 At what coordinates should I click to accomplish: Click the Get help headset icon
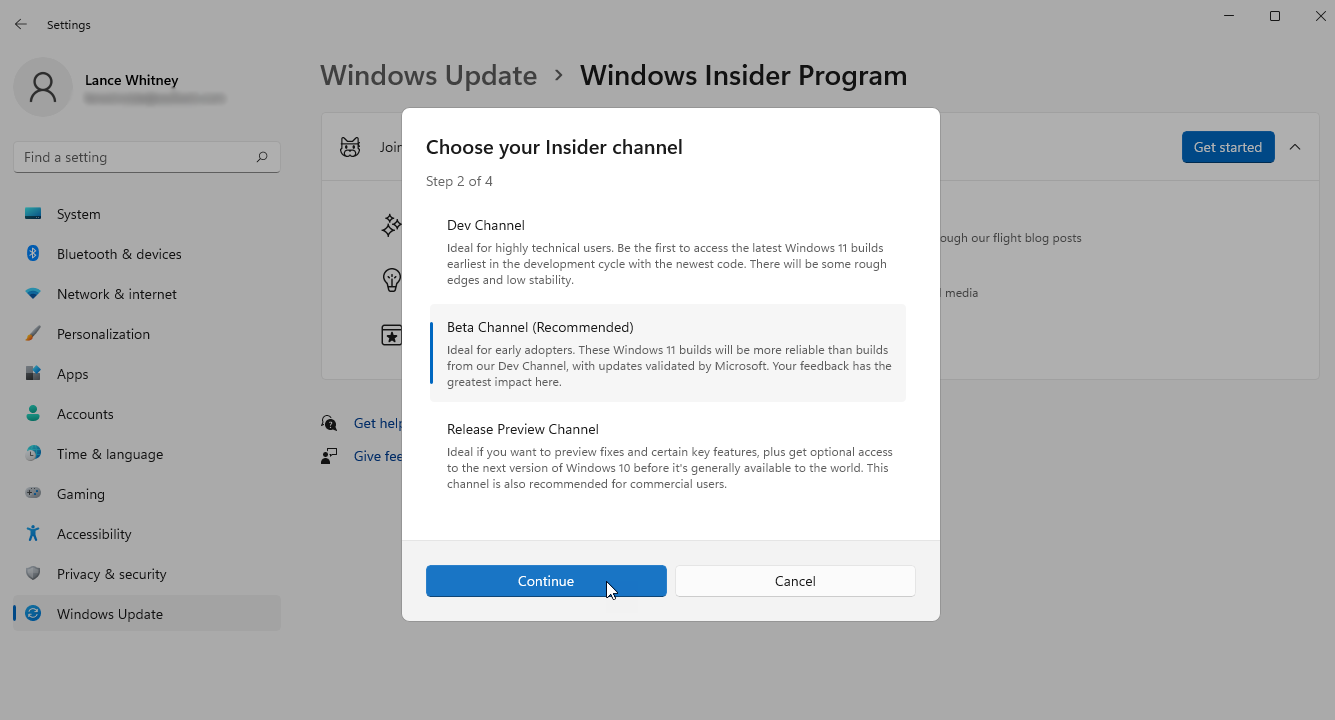point(329,423)
